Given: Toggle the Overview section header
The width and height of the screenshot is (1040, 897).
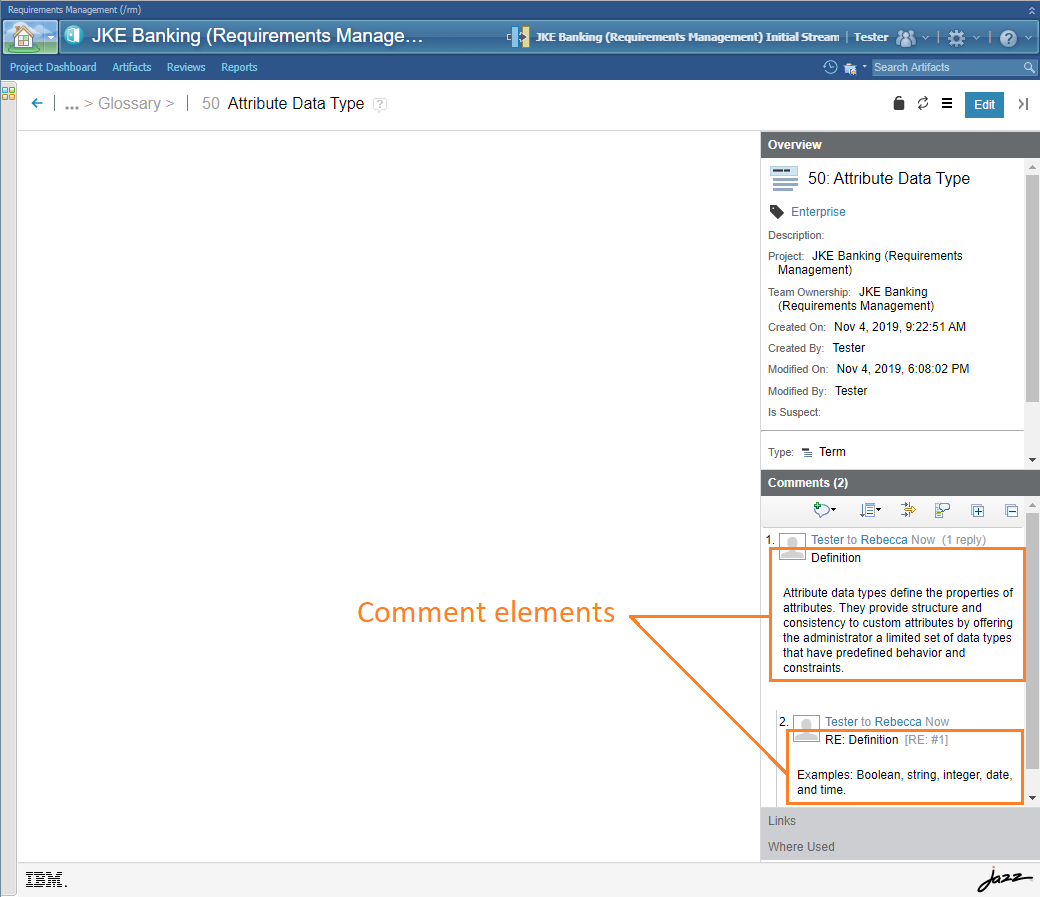Looking at the screenshot, I should pos(899,145).
